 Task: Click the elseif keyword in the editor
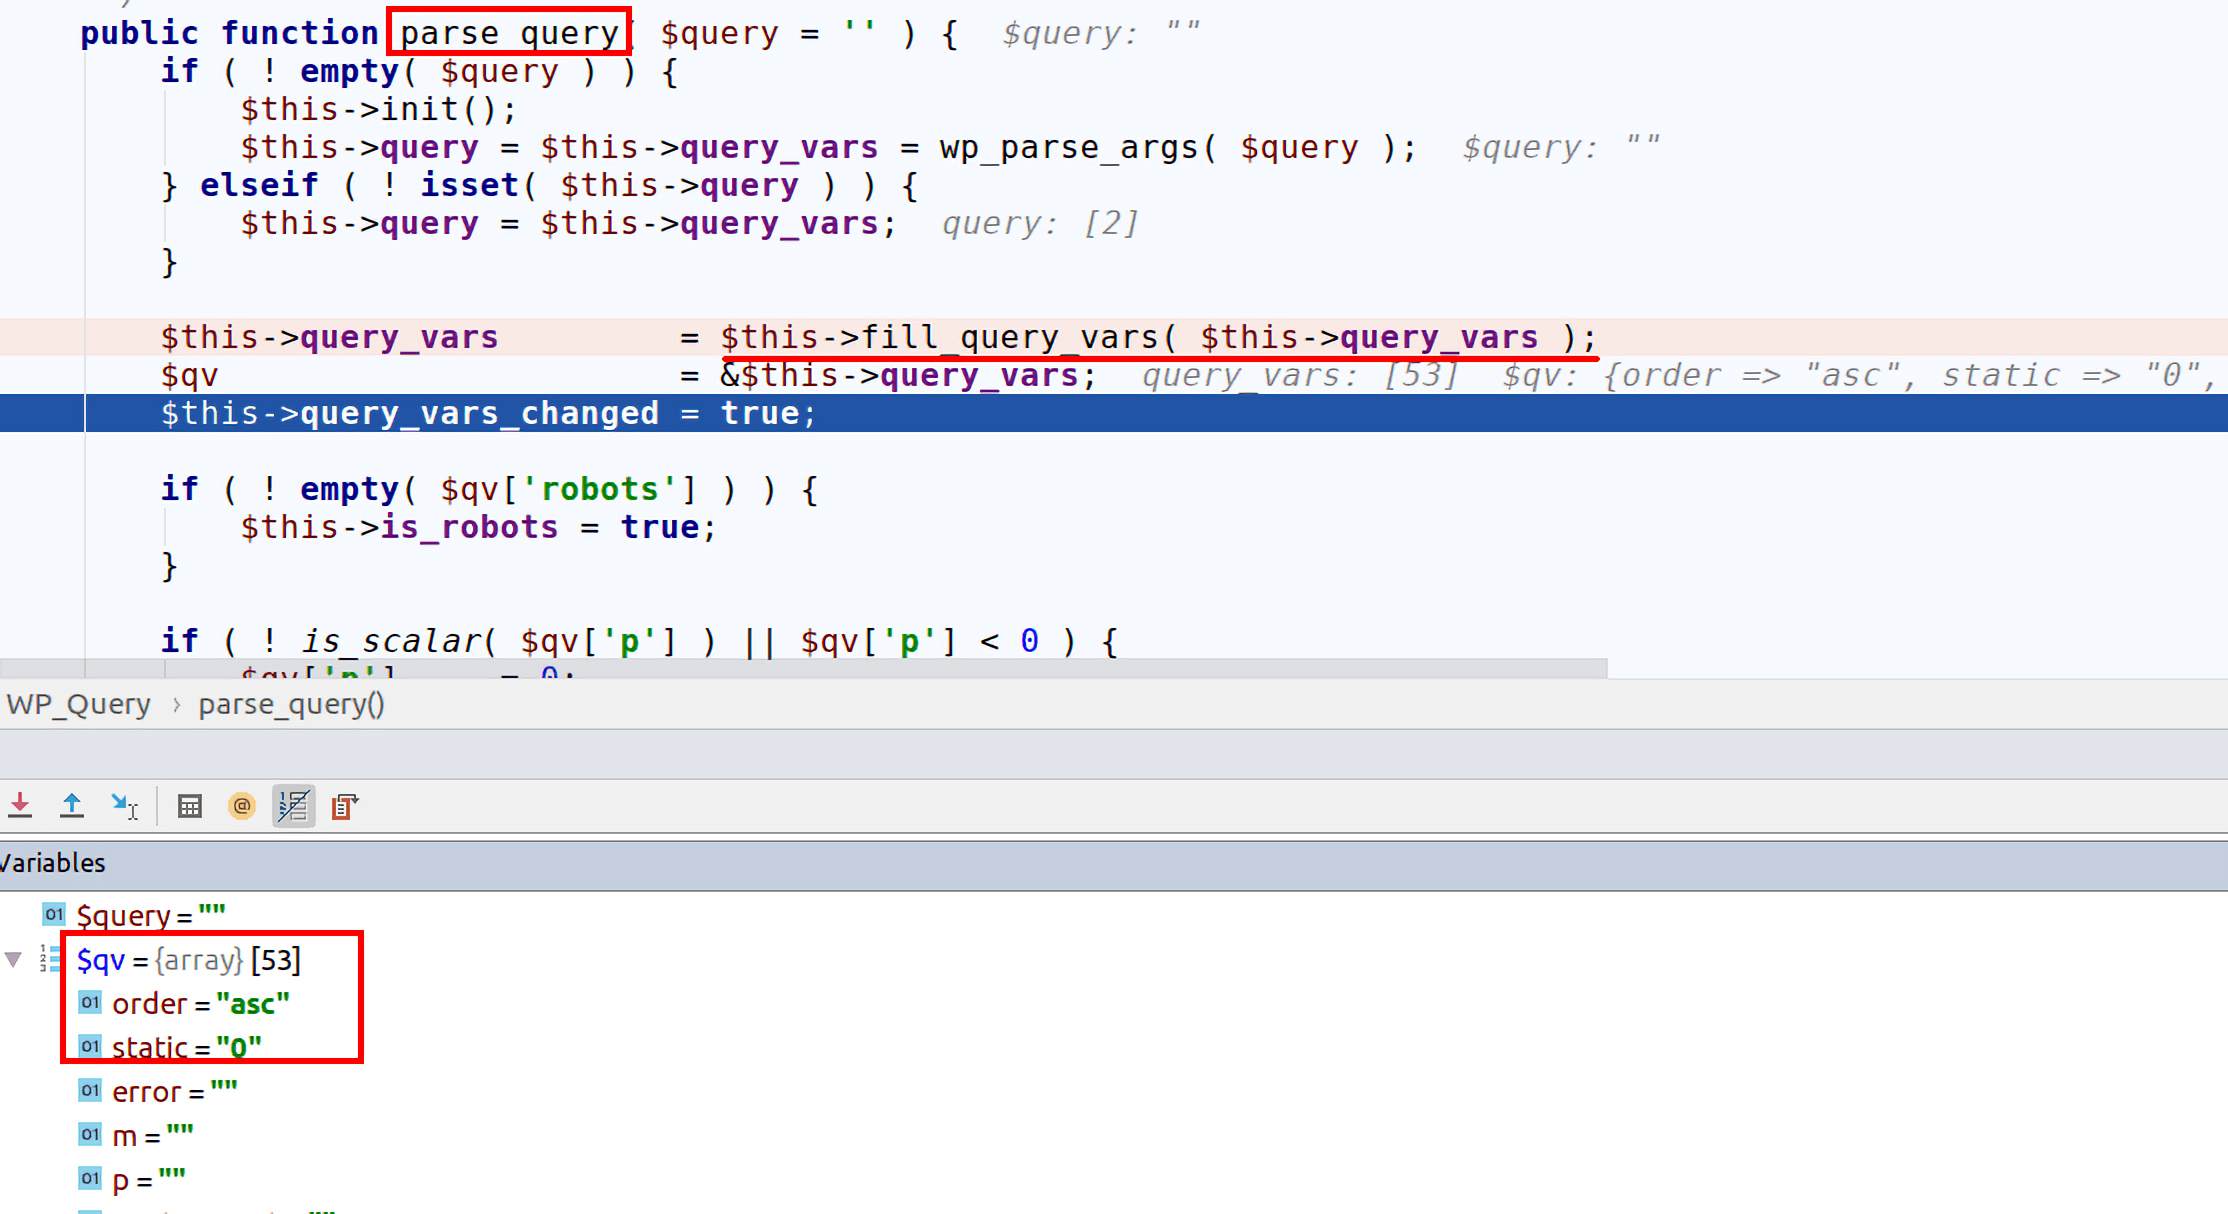tap(259, 185)
